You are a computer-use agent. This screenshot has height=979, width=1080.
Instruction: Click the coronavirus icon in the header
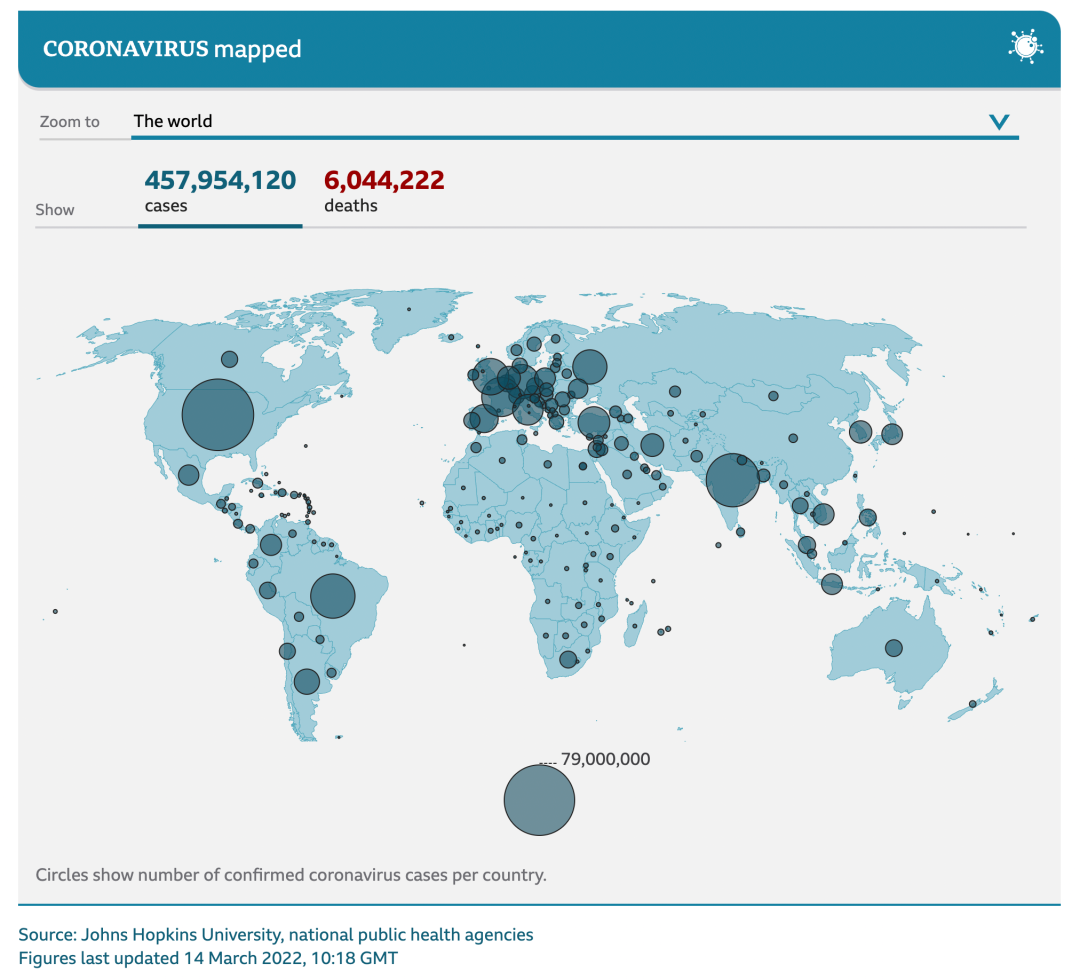(x=1026, y=47)
